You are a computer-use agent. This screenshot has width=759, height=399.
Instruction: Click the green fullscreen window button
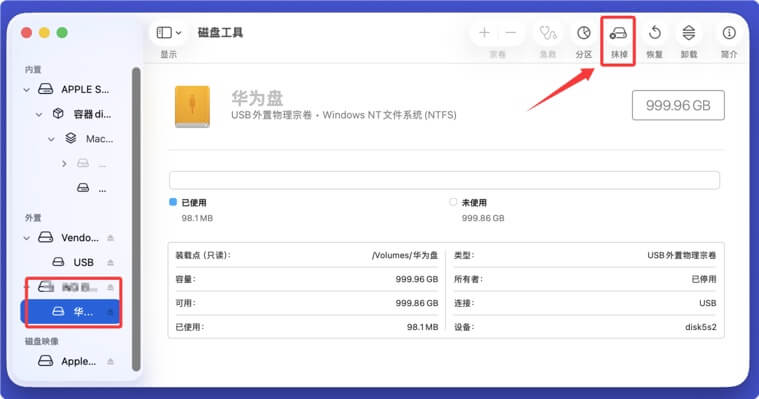pyautogui.click(x=62, y=32)
